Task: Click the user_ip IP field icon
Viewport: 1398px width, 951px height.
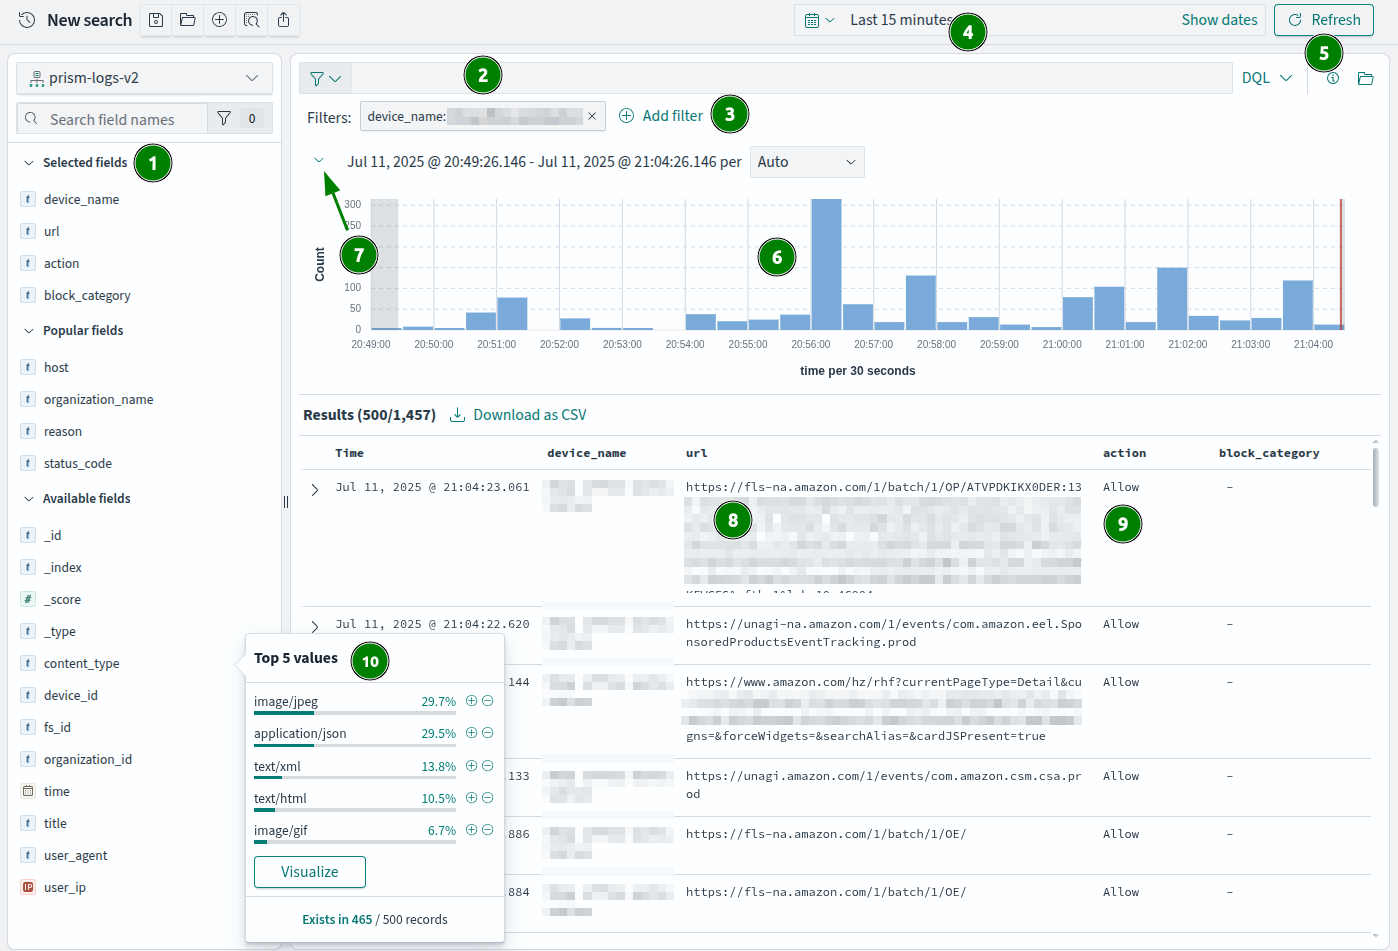Action: (28, 888)
